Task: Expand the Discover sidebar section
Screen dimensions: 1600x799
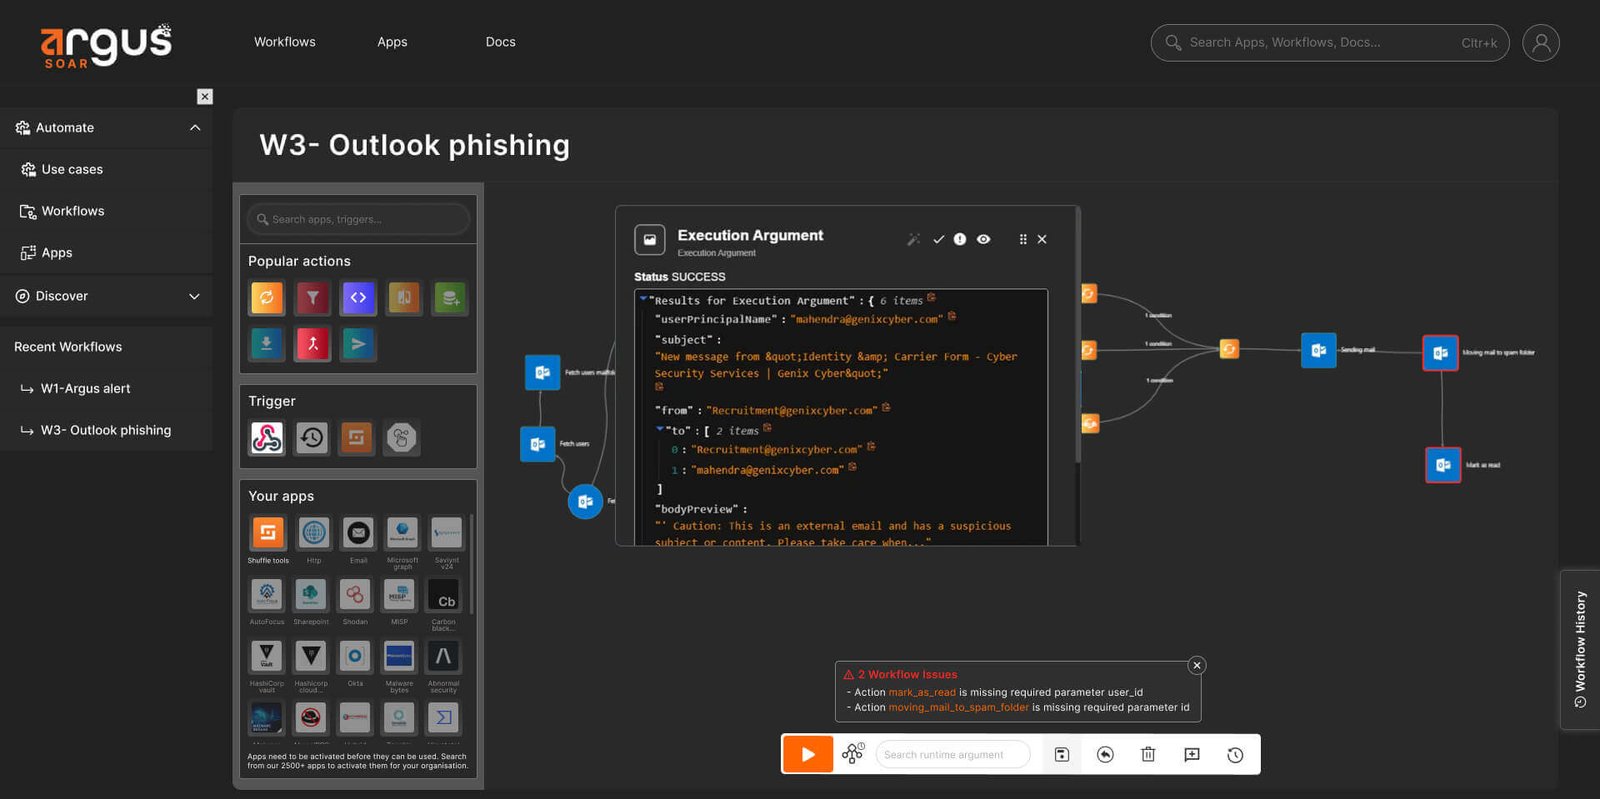Action: [x=194, y=296]
